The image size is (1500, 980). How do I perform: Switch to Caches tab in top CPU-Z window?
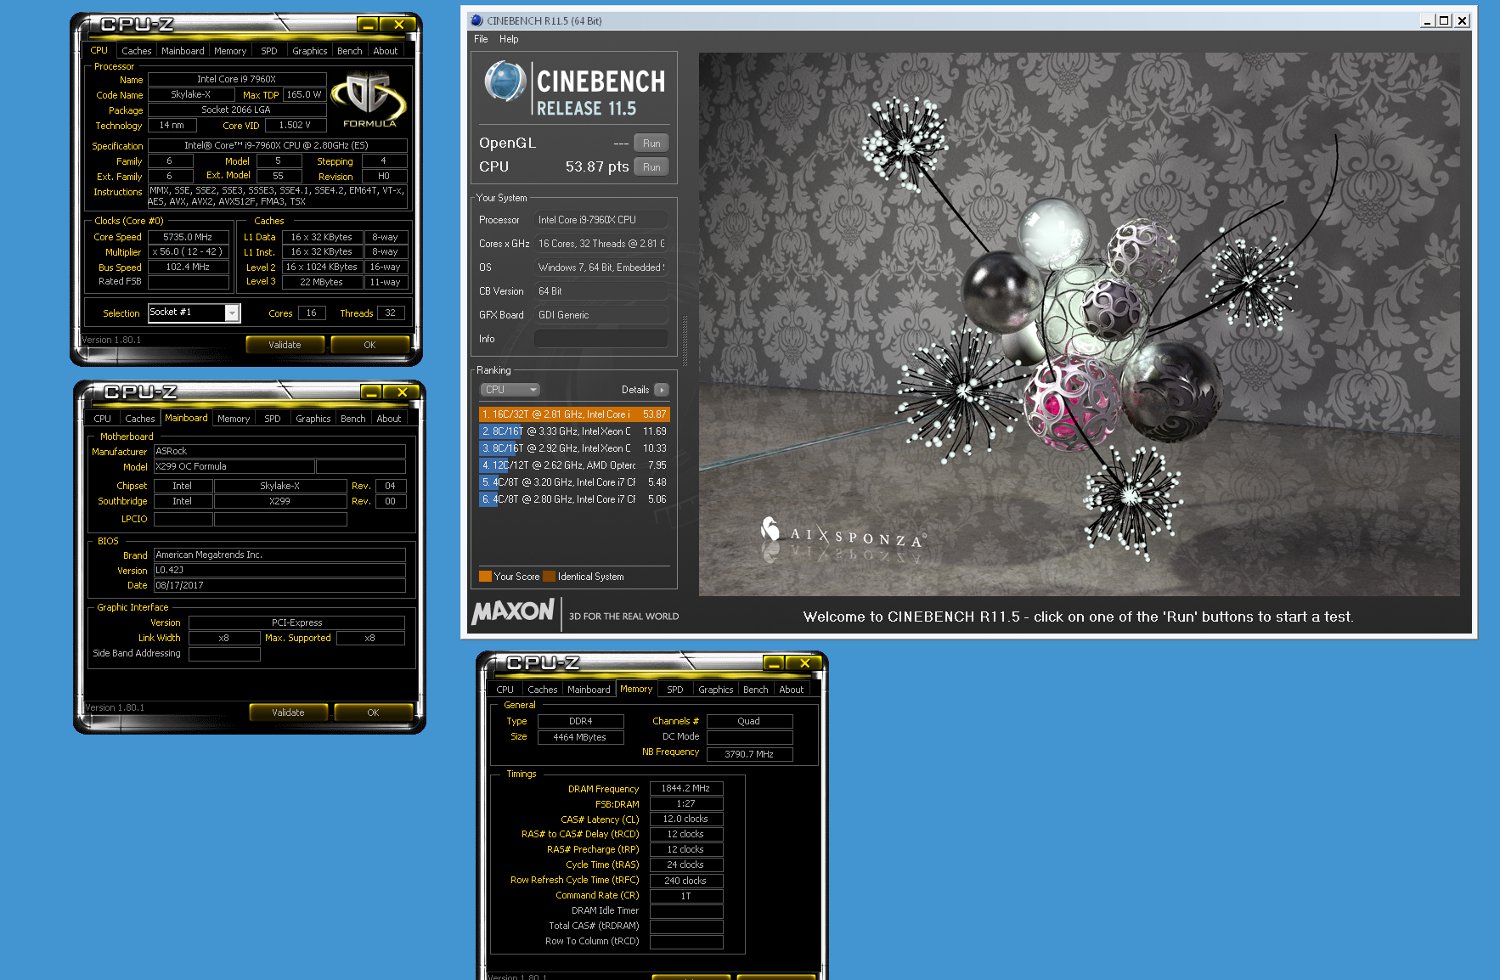(x=136, y=51)
